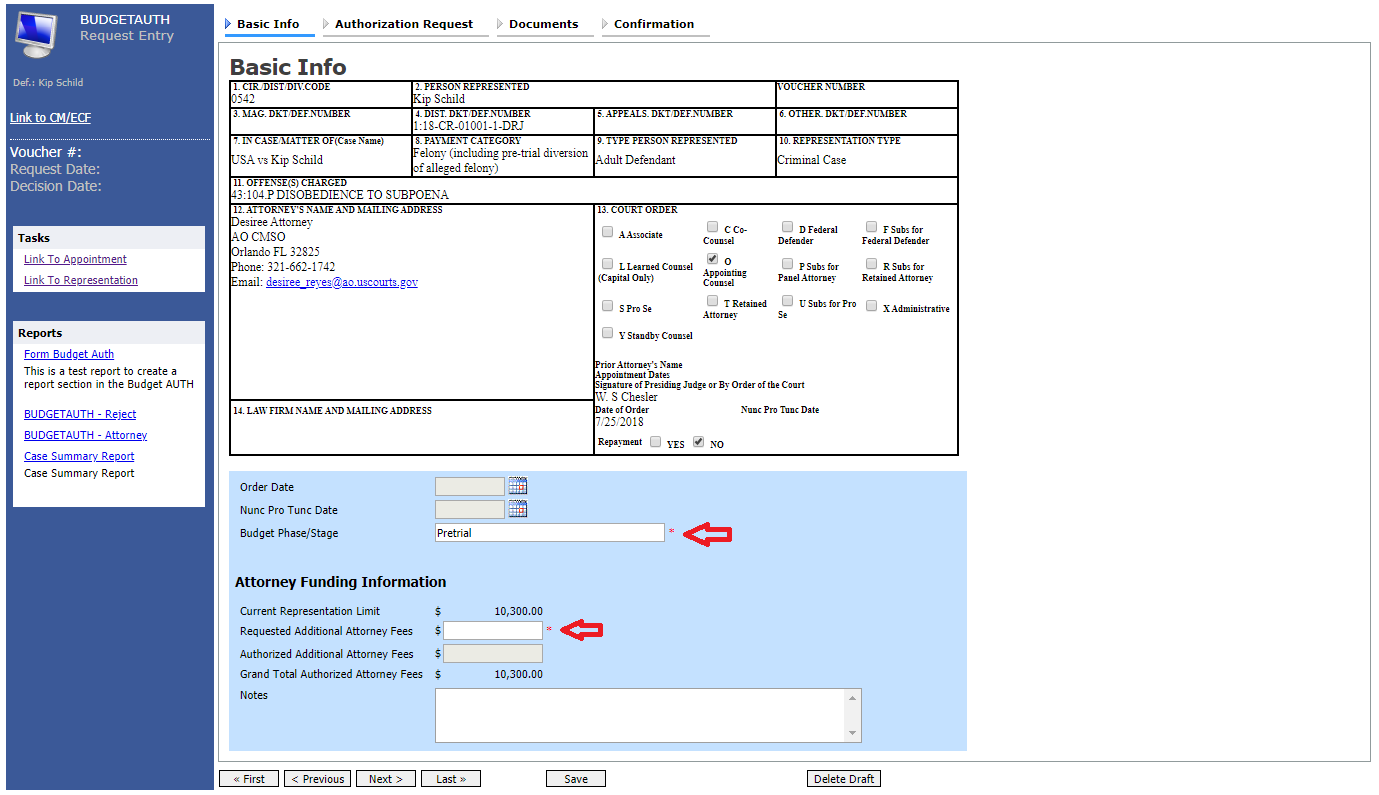Check the A Associate checkbox

[x=608, y=232]
